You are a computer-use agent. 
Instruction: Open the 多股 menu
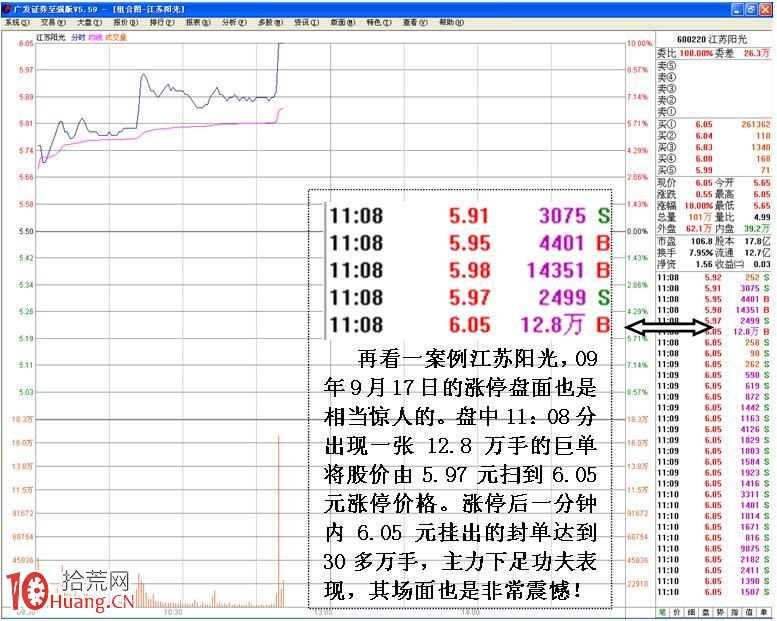coord(270,23)
